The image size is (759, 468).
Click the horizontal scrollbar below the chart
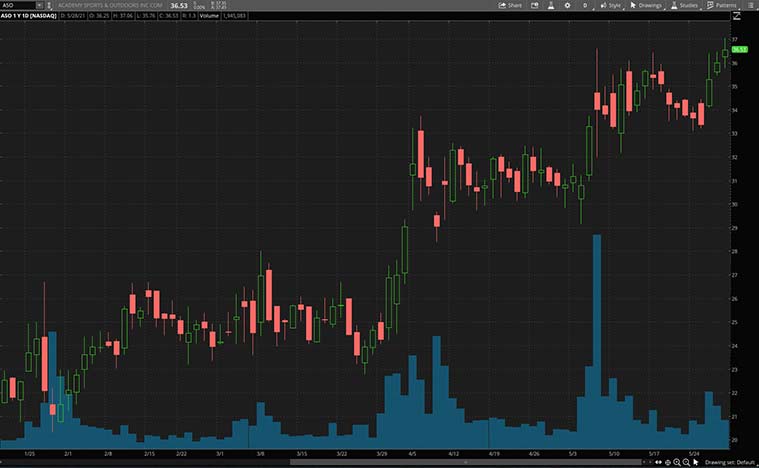click(465, 462)
